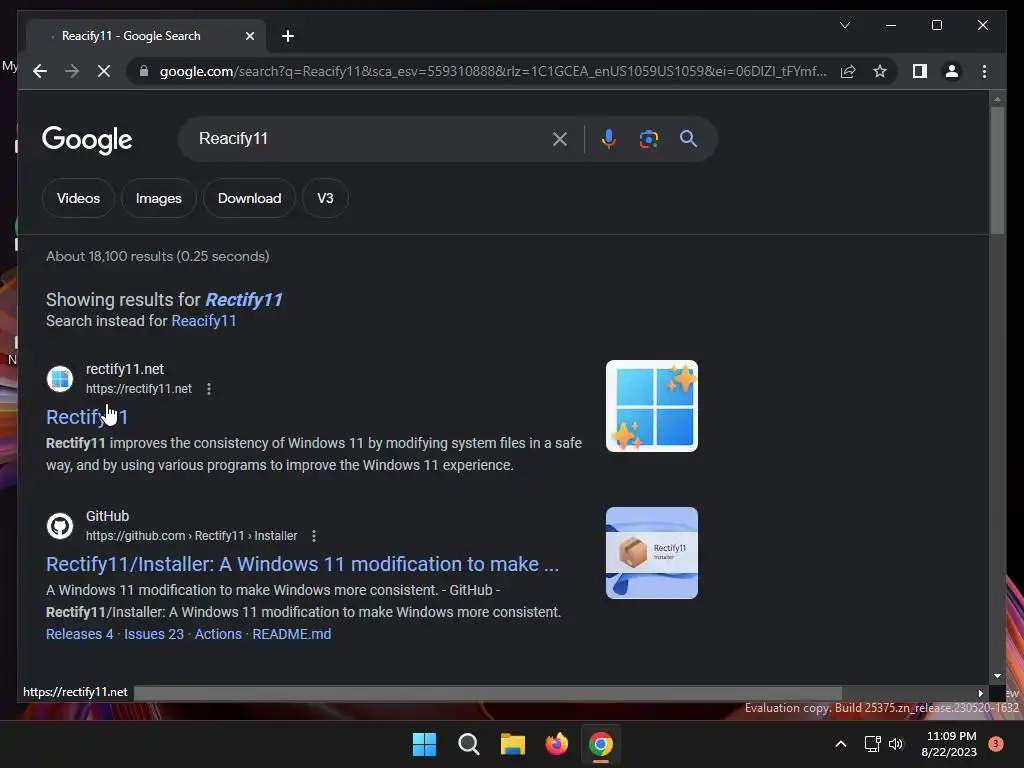Open the Rectify11 result title
The height and width of the screenshot is (768, 1024).
tap(87, 417)
